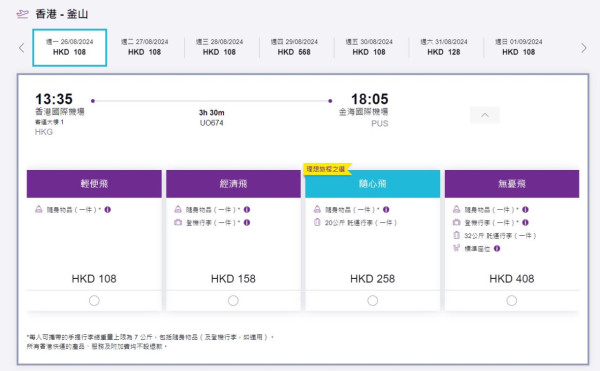Select the 28/08/2024 HKD 108 date tab
Image resolution: width=600 pixels, height=371 pixels.
(219, 47)
